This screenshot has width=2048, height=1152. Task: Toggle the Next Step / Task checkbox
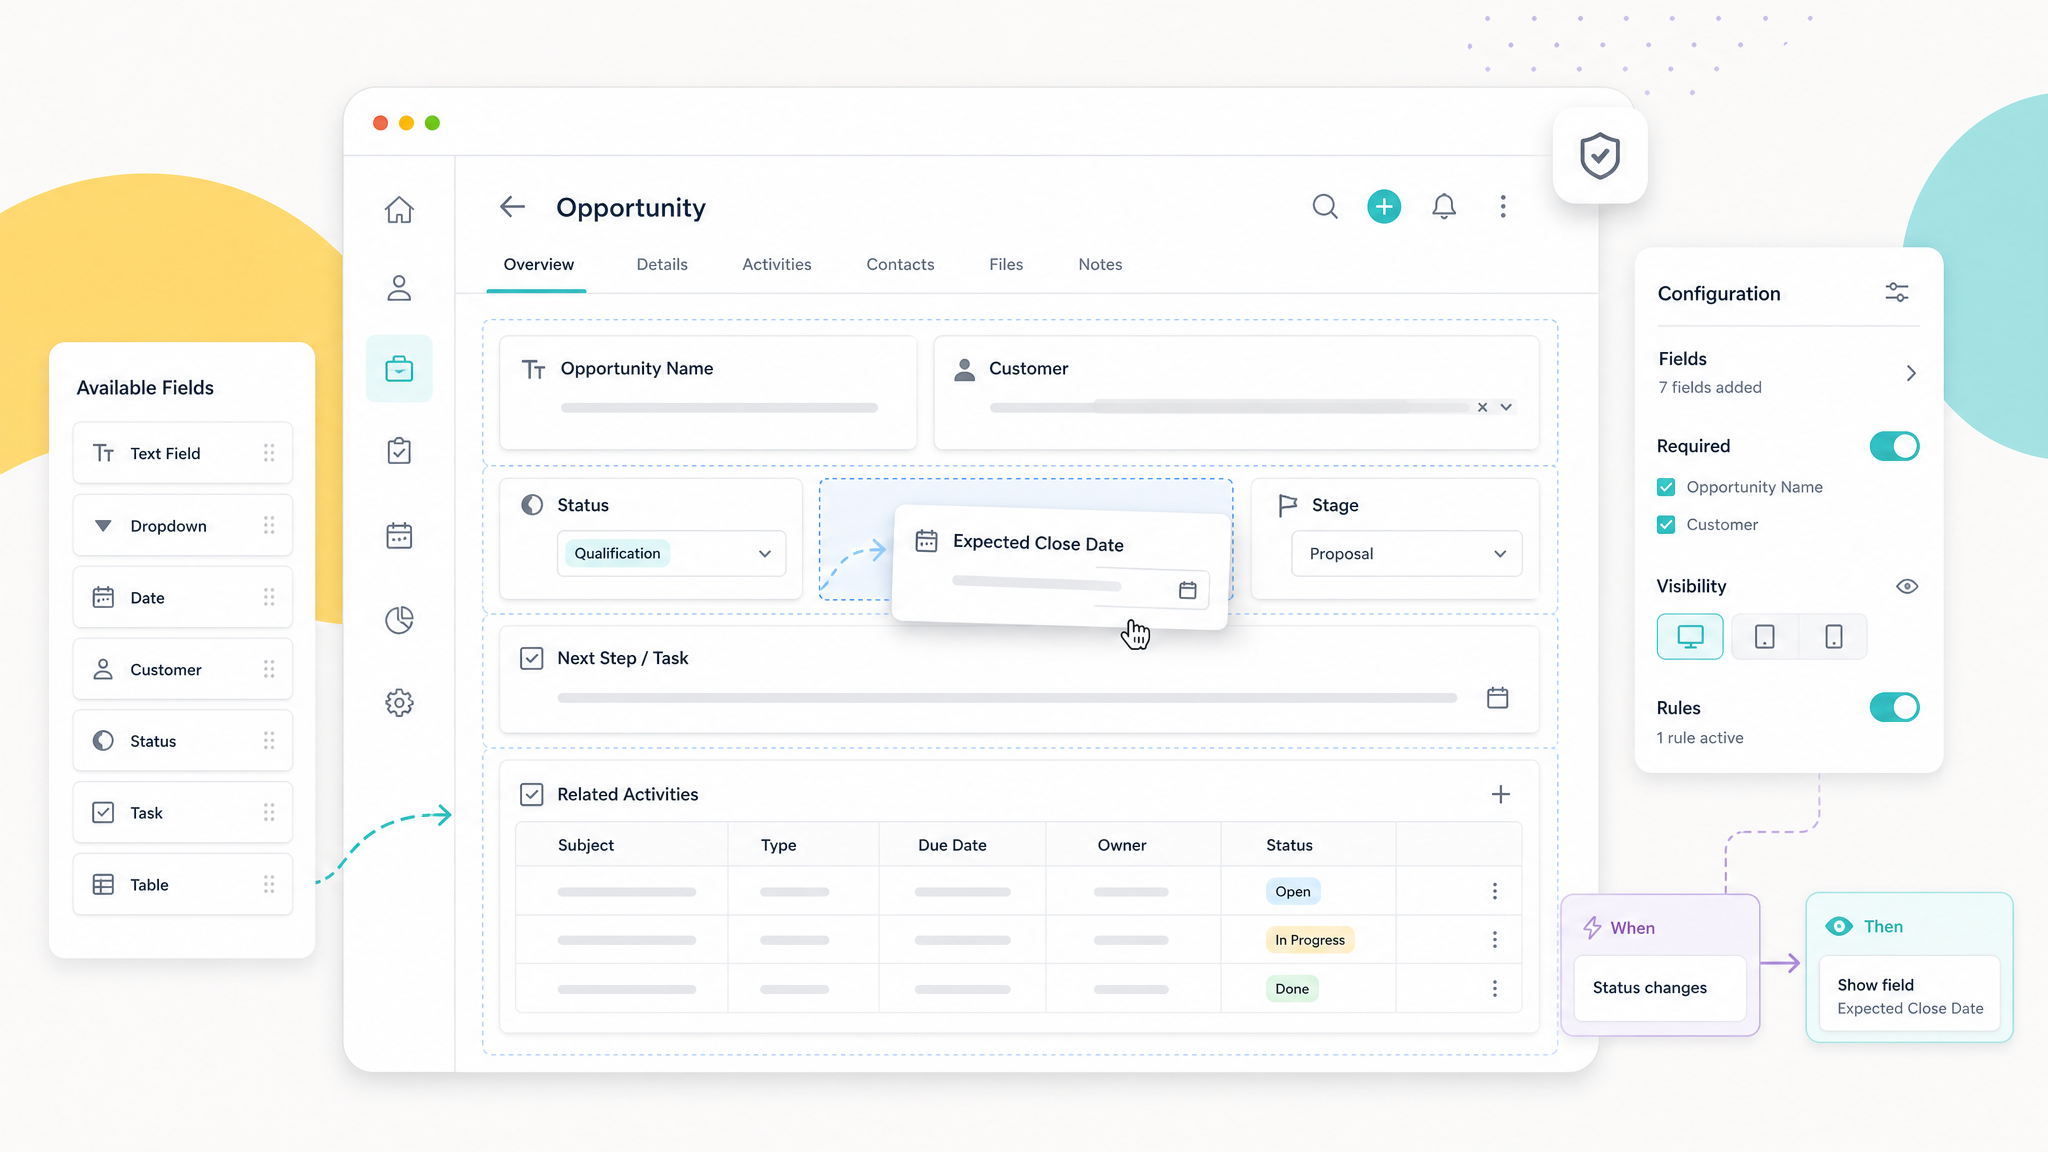(x=532, y=658)
